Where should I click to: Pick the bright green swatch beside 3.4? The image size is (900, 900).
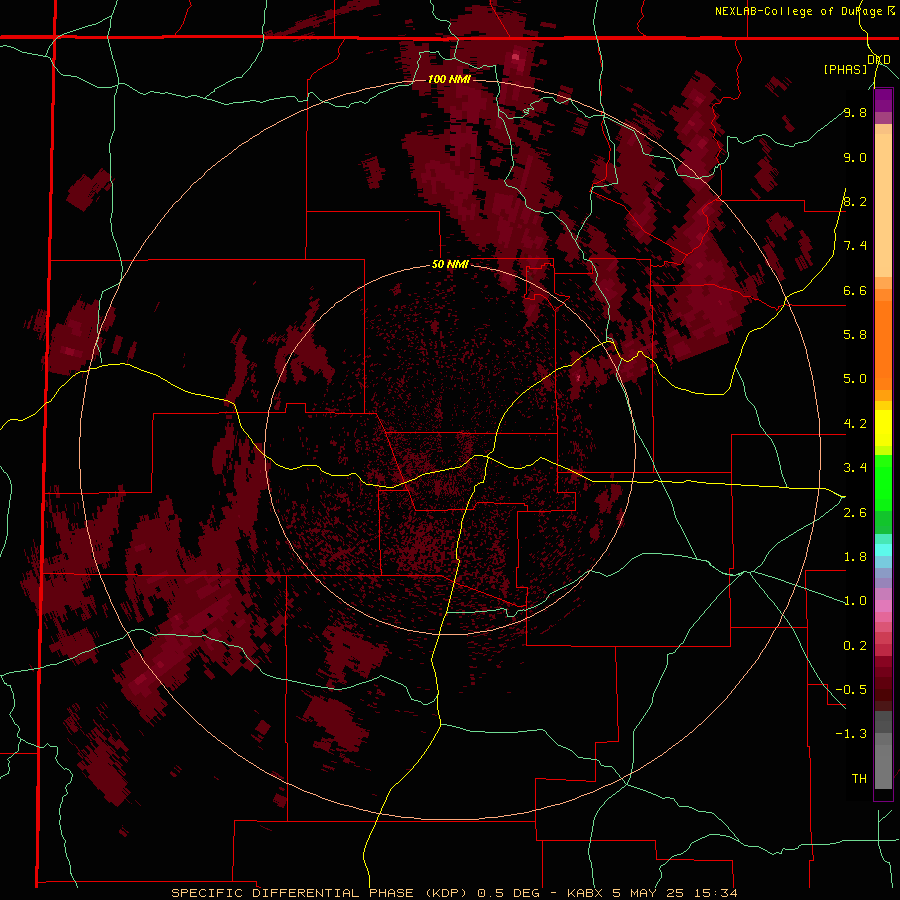pyautogui.click(x=883, y=482)
